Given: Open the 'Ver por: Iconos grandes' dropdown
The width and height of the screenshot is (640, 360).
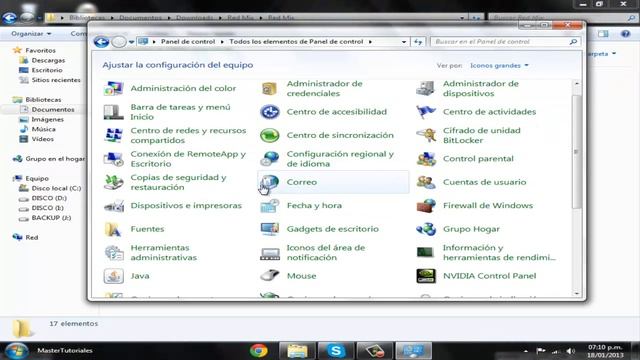Looking at the screenshot, I should (499, 65).
